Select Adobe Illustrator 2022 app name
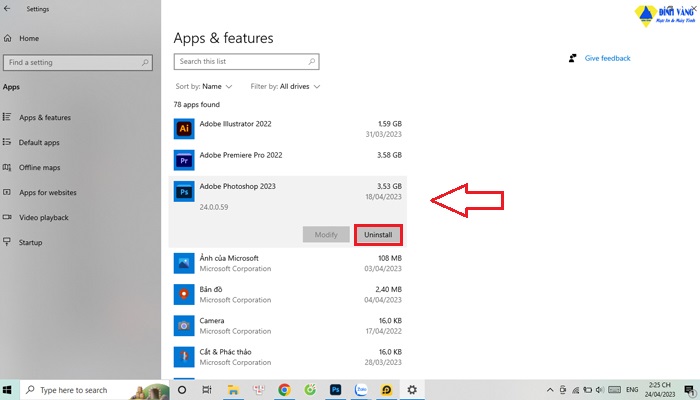Screen dimensions: 700x400 (x=235, y=124)
